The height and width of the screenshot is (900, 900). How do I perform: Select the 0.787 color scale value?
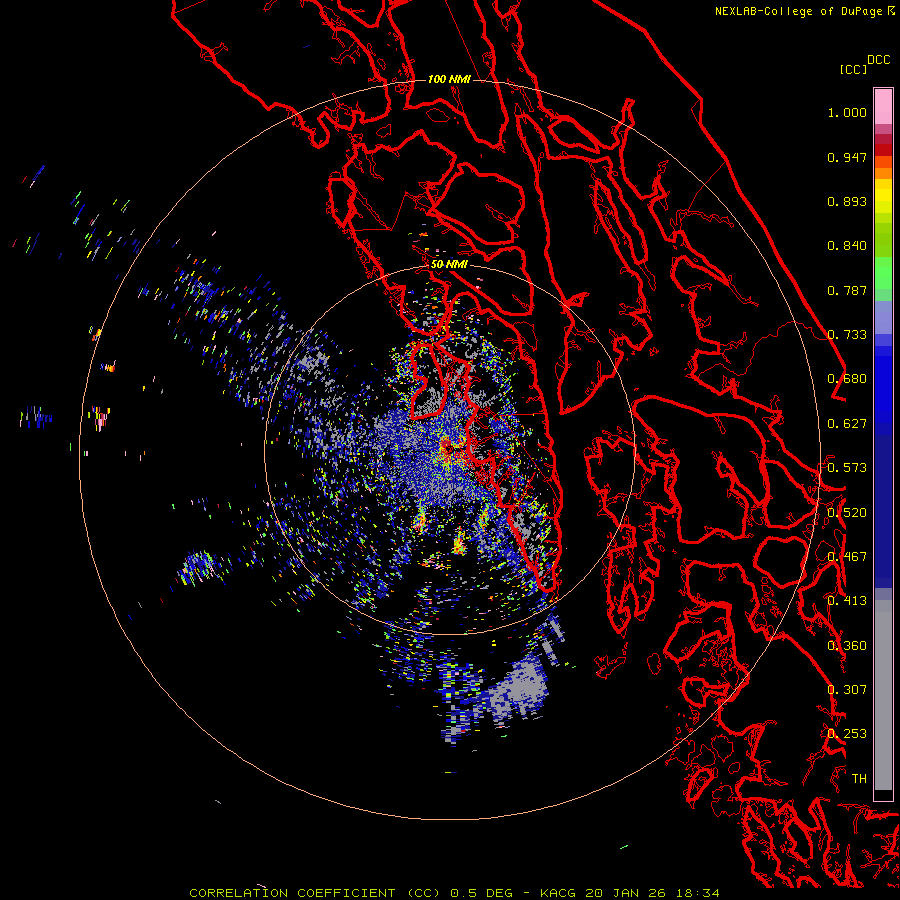tap(847, 290)
